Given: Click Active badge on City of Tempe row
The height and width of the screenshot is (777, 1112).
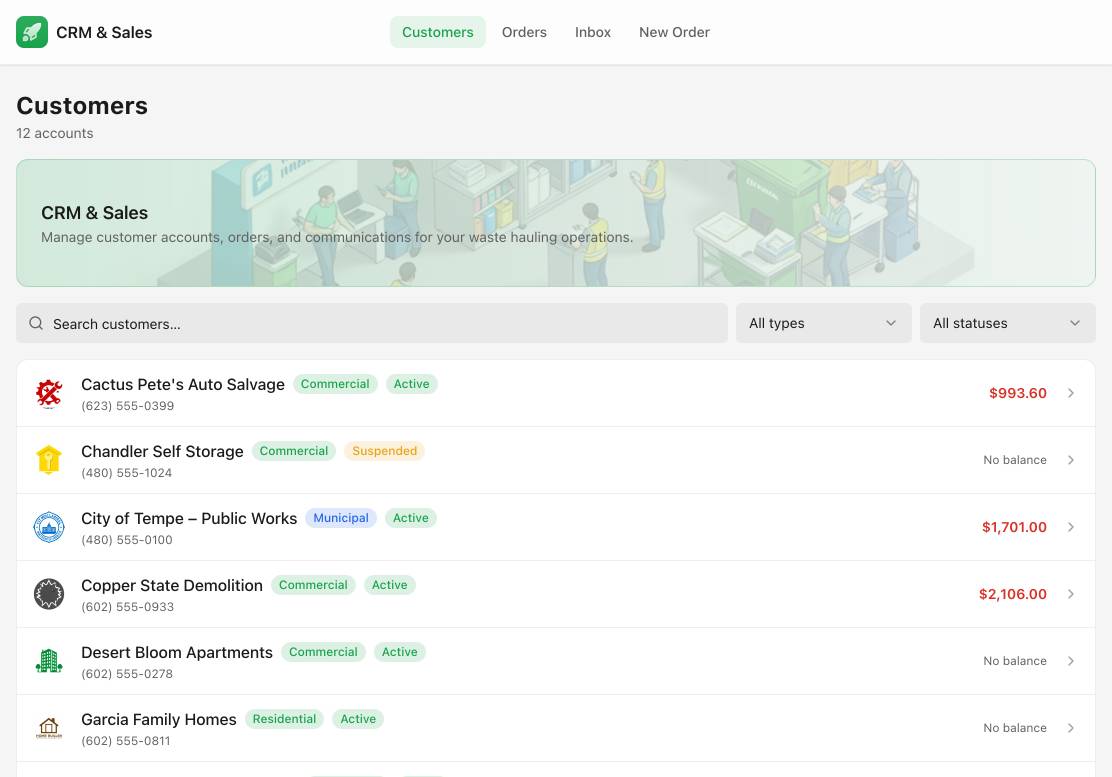Looking at the screenshot, I should tap(411, 518).
